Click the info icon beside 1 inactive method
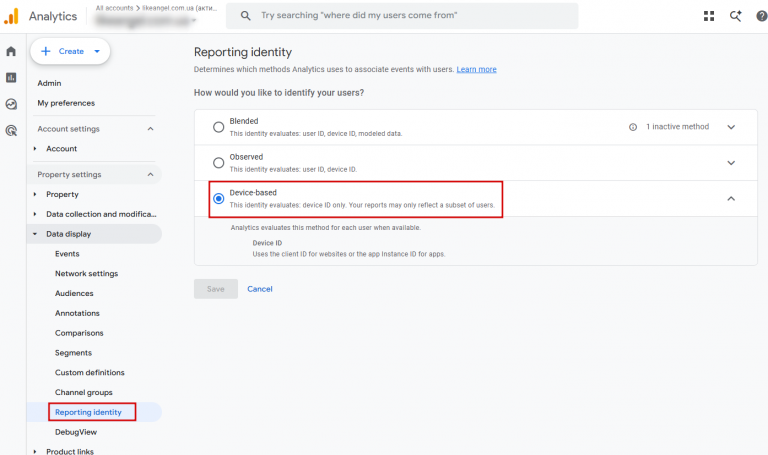768x455 pixels. tap(633, 127)
